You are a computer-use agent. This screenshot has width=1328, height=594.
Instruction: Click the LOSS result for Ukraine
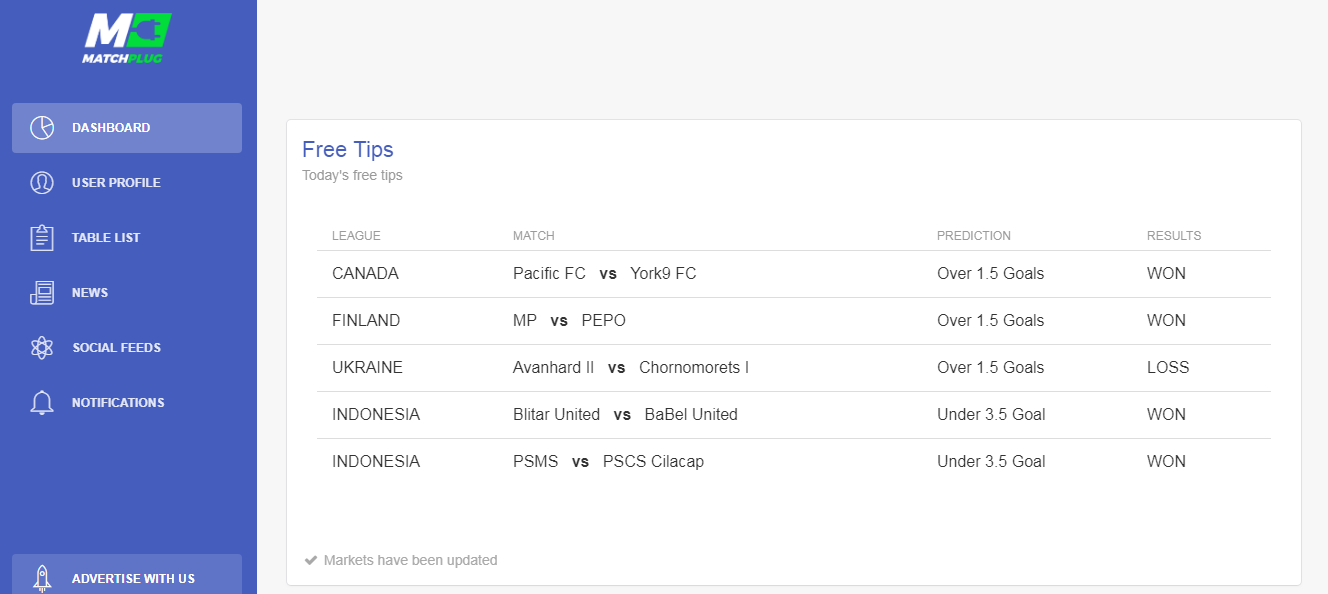pos(1168,368)
